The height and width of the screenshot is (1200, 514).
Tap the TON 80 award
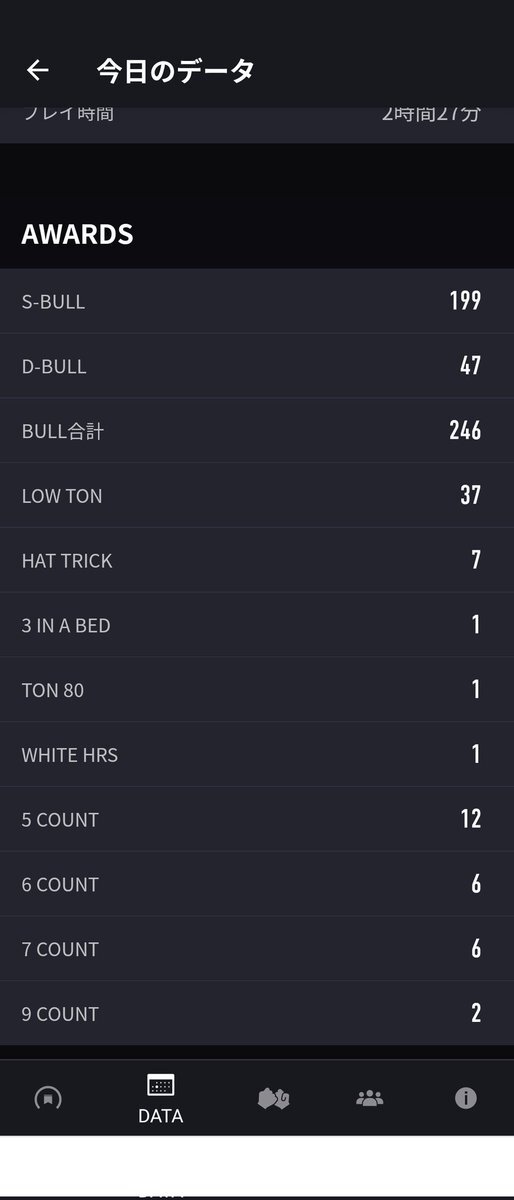[x=257, y=690]
